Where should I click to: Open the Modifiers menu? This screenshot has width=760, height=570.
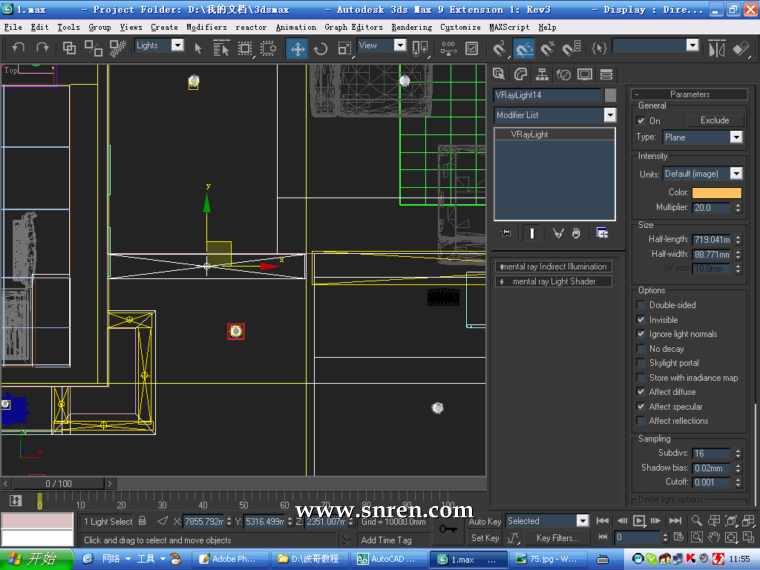206,27
